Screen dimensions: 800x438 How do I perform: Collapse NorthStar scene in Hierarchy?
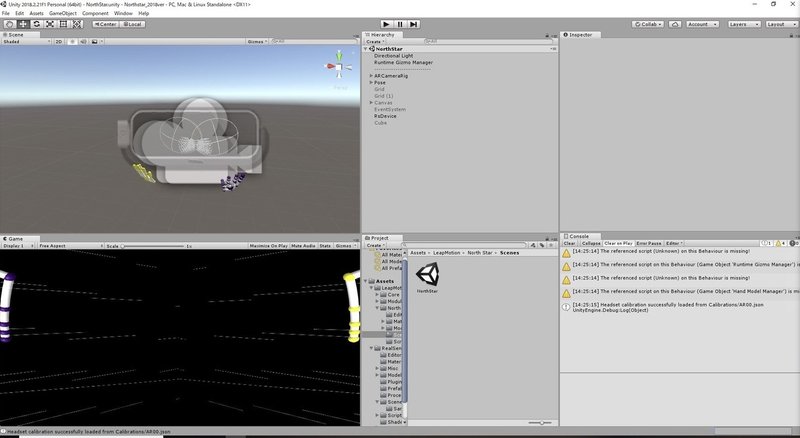pos(366,48)
